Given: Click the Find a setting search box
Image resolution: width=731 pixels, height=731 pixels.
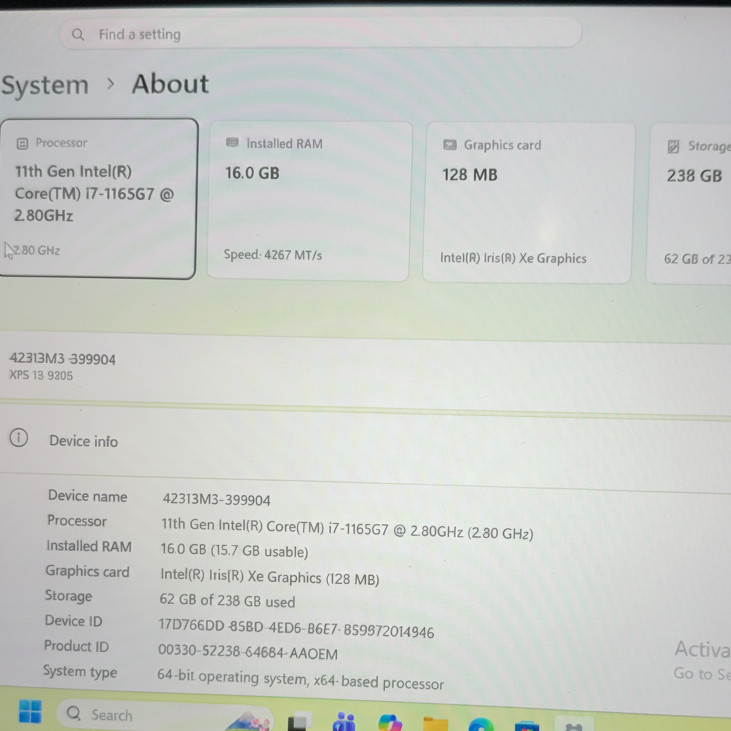Looking at the screenshot, I should (x=321, y=34).
